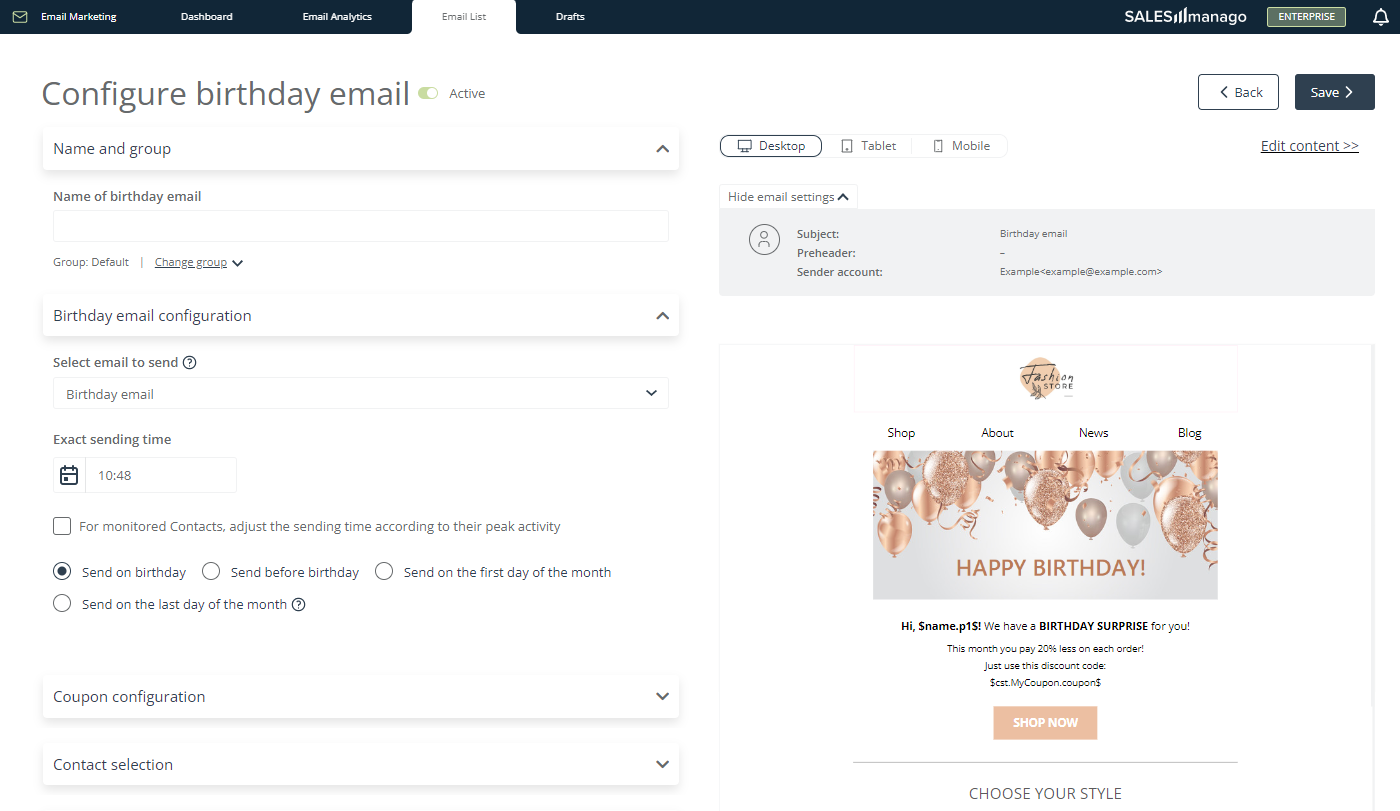Open the Email Analytics tab
The width and height of the screenshot is (1400, 811).
337,17
